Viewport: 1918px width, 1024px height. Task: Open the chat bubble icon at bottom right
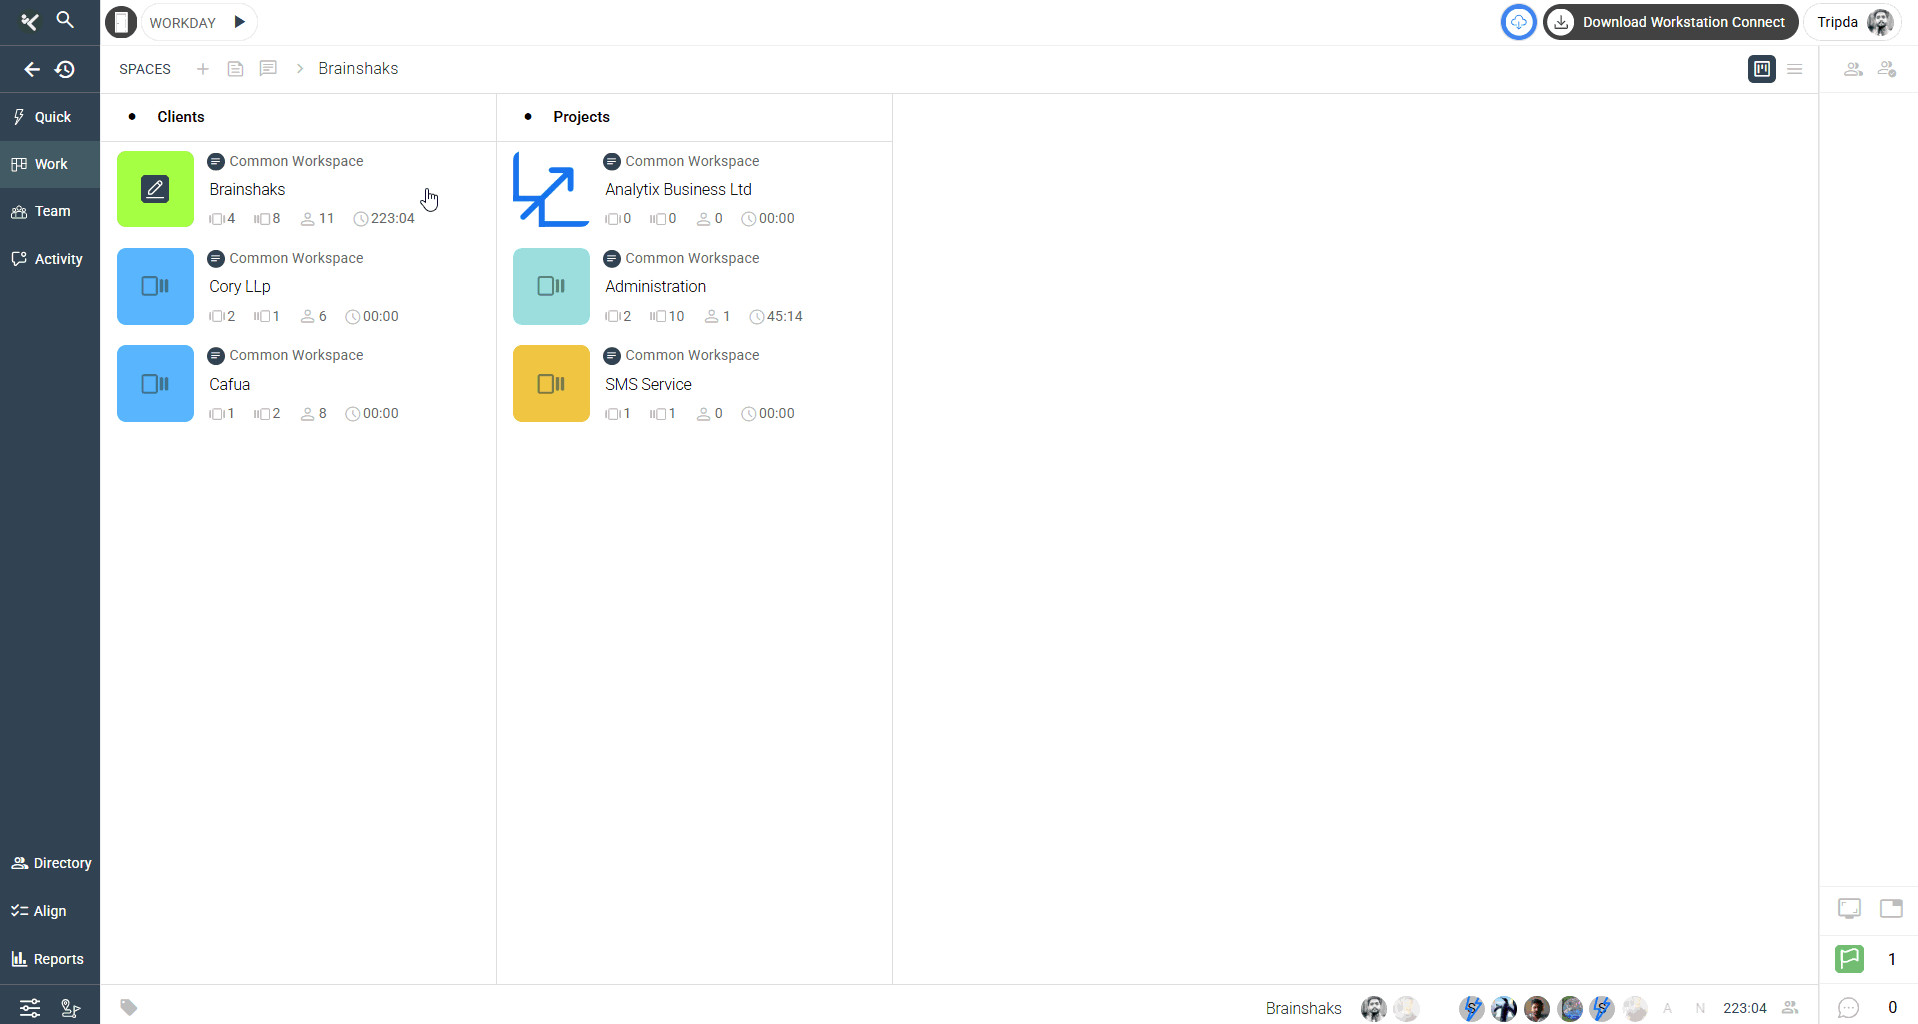[1848, 1007]
